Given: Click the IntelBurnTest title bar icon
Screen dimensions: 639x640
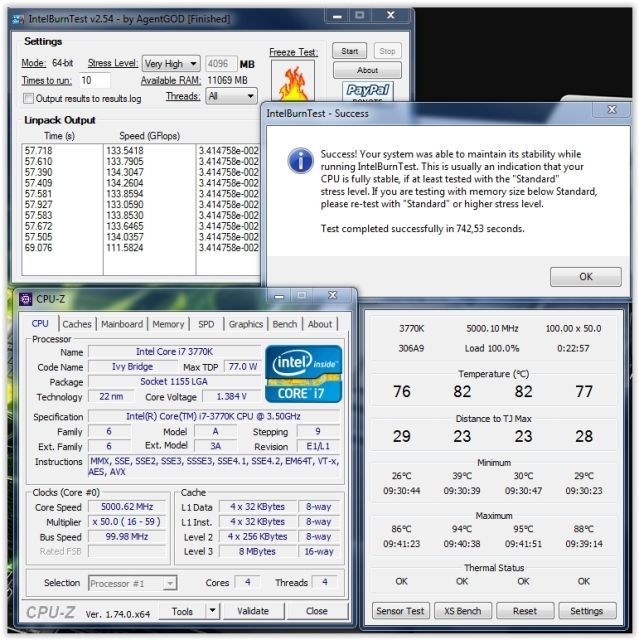Looking at the screenshot, I should click(x=18, y=17).
